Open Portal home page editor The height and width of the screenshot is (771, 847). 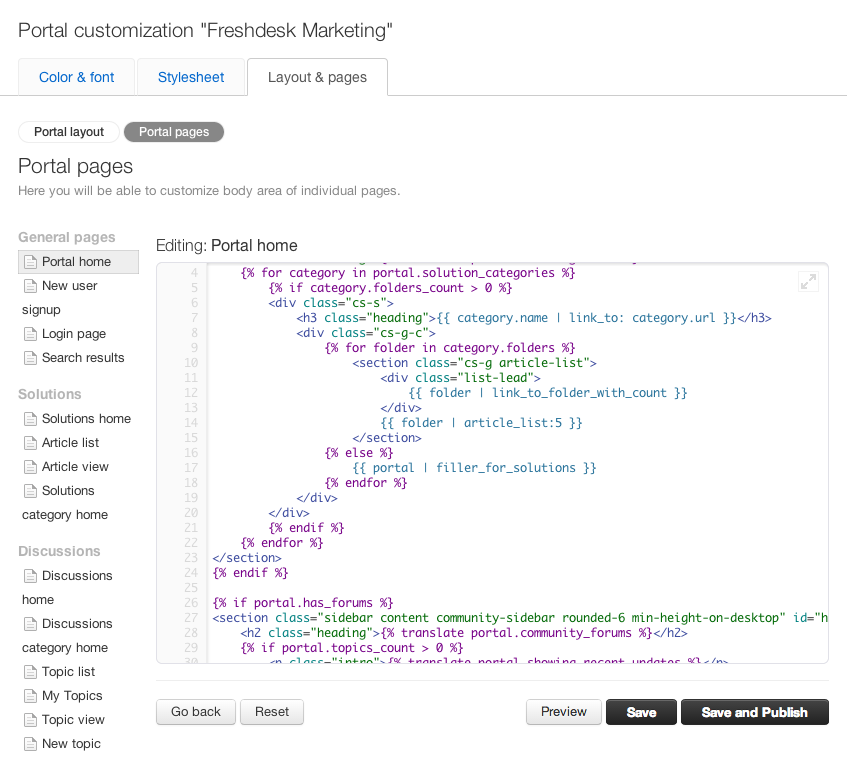[78, 262]
